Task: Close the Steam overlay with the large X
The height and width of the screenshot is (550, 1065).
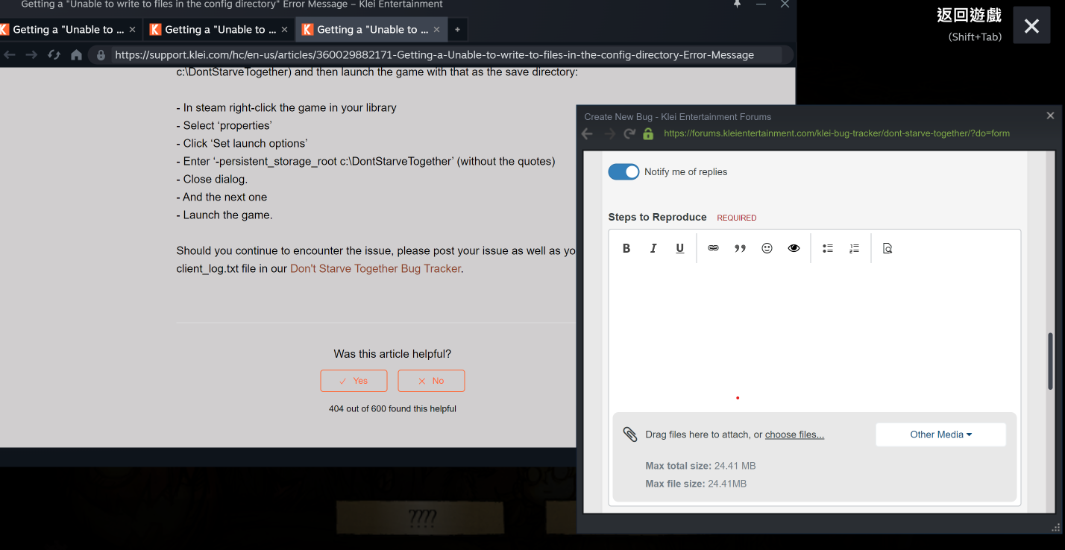Action: (1032, 26)
